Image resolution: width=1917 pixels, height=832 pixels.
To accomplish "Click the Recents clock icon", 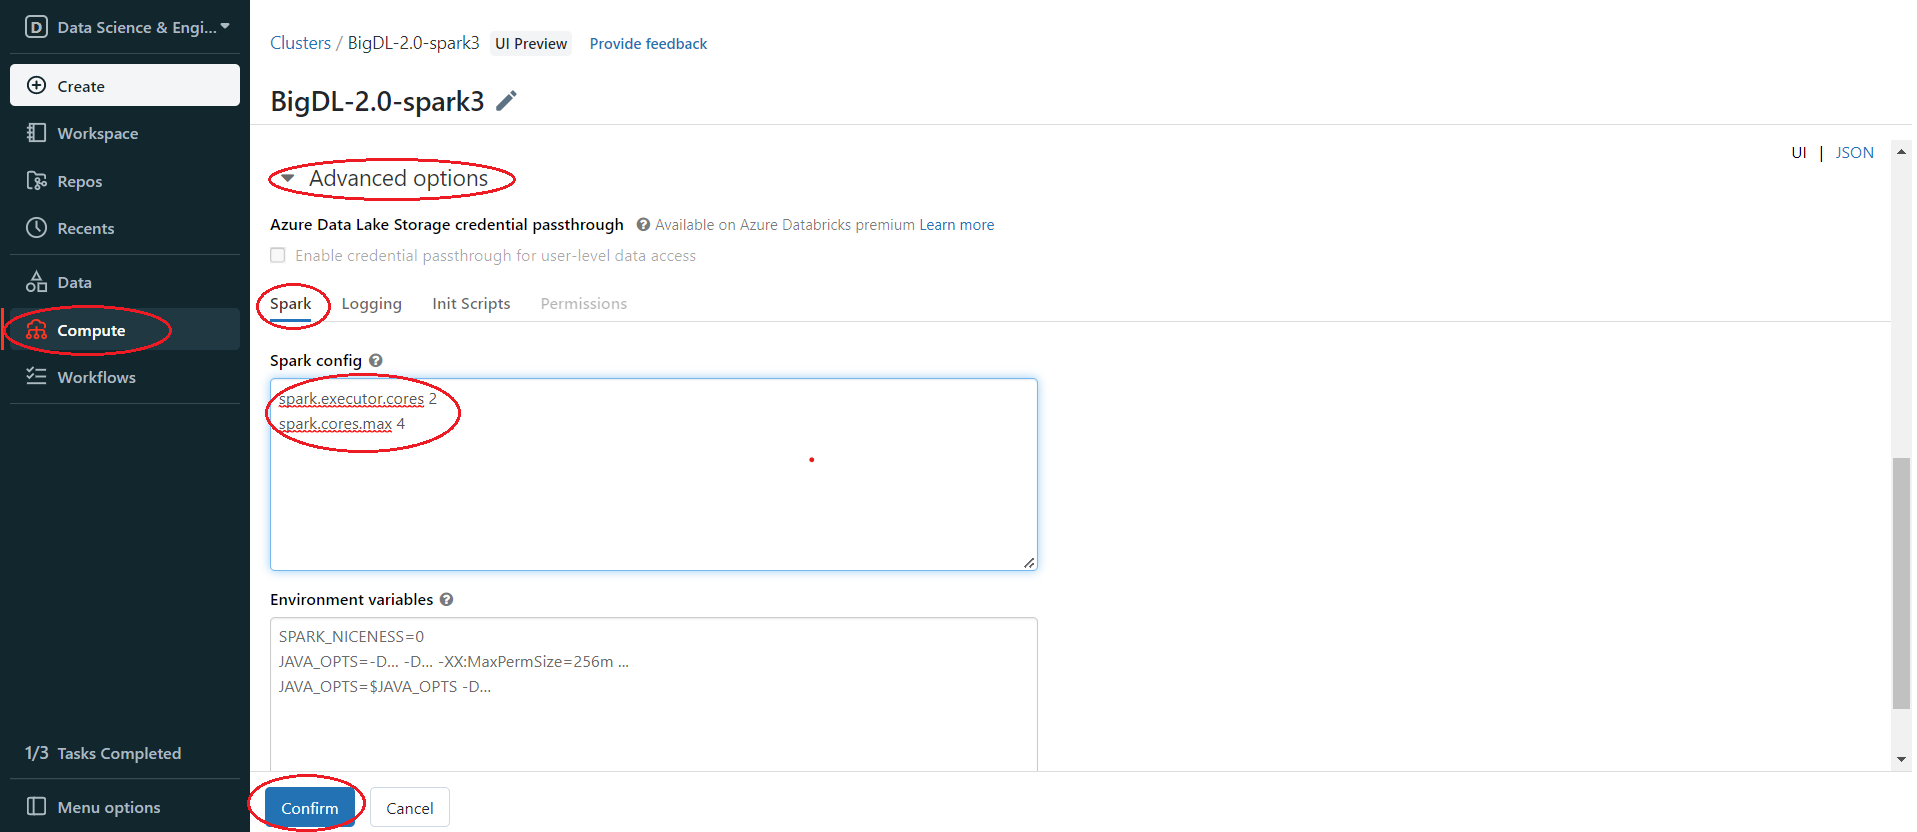I will point(36,228).
